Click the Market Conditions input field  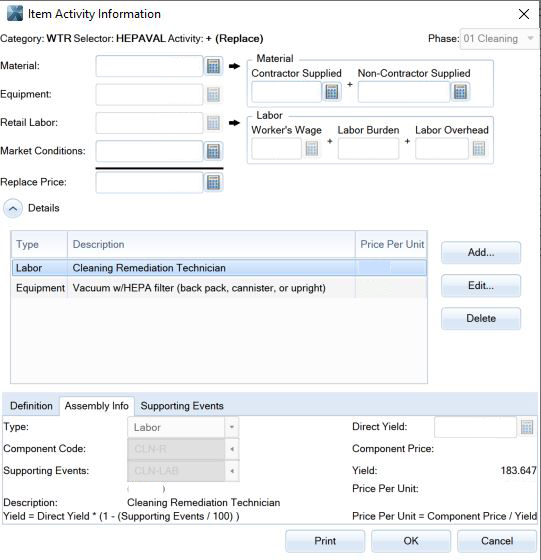[149, 151]
